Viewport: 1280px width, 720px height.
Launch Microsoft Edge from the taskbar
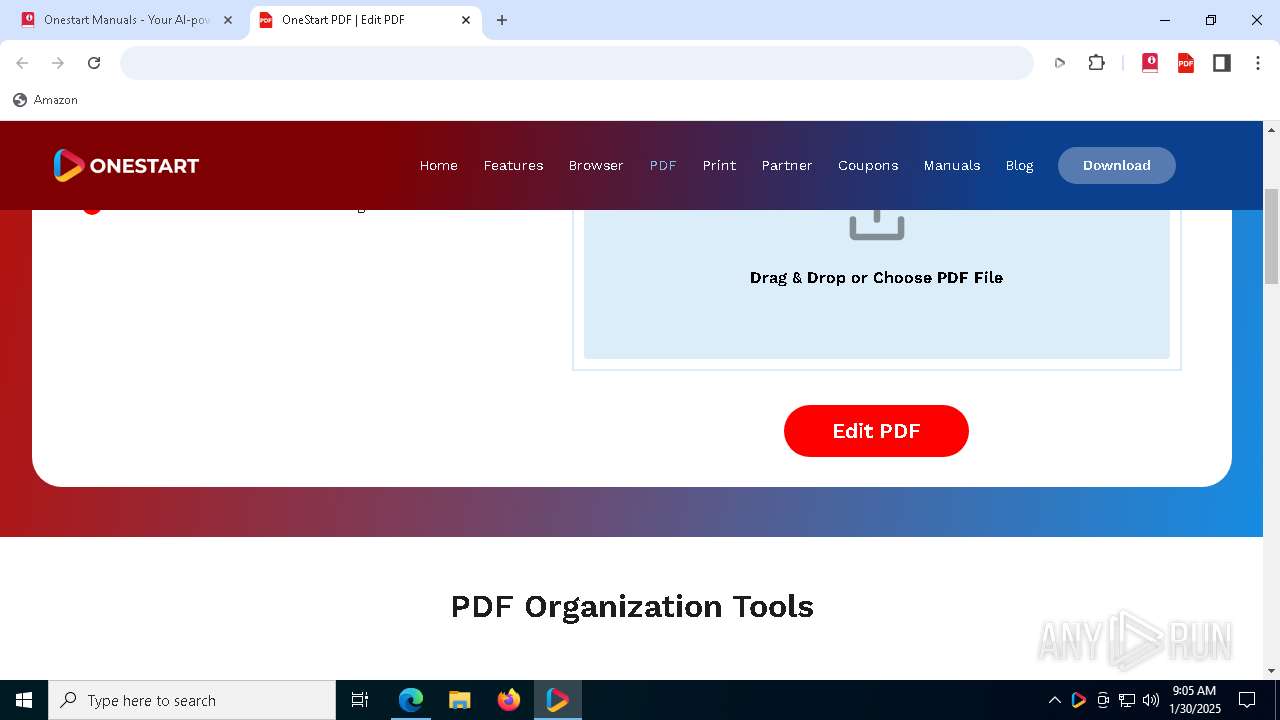[411, 700]
